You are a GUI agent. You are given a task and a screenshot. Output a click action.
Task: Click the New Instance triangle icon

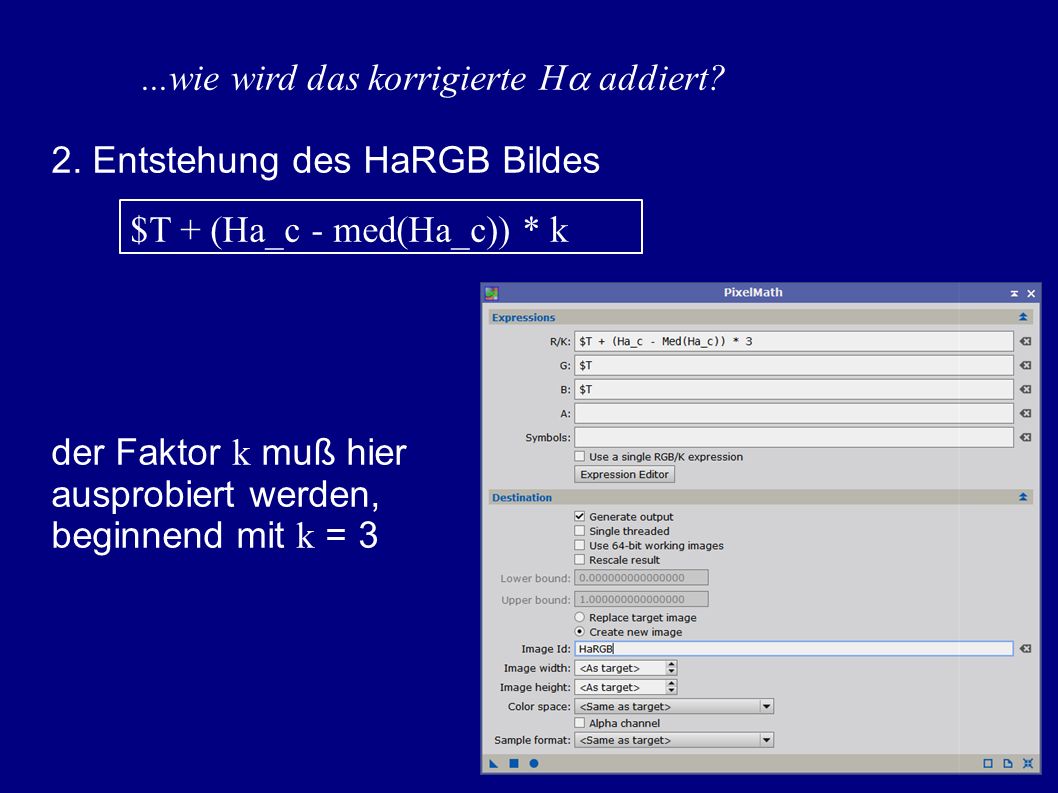point(494,763)
